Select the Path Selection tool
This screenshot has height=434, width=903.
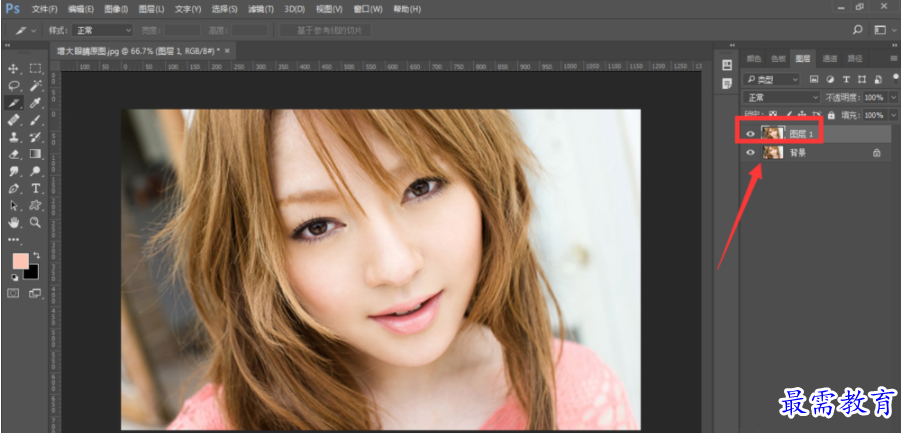[14, 205]
